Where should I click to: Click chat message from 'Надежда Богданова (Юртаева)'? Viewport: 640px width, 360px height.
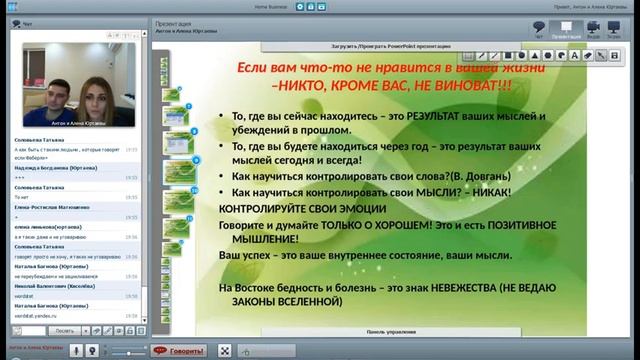coord(76,173)
